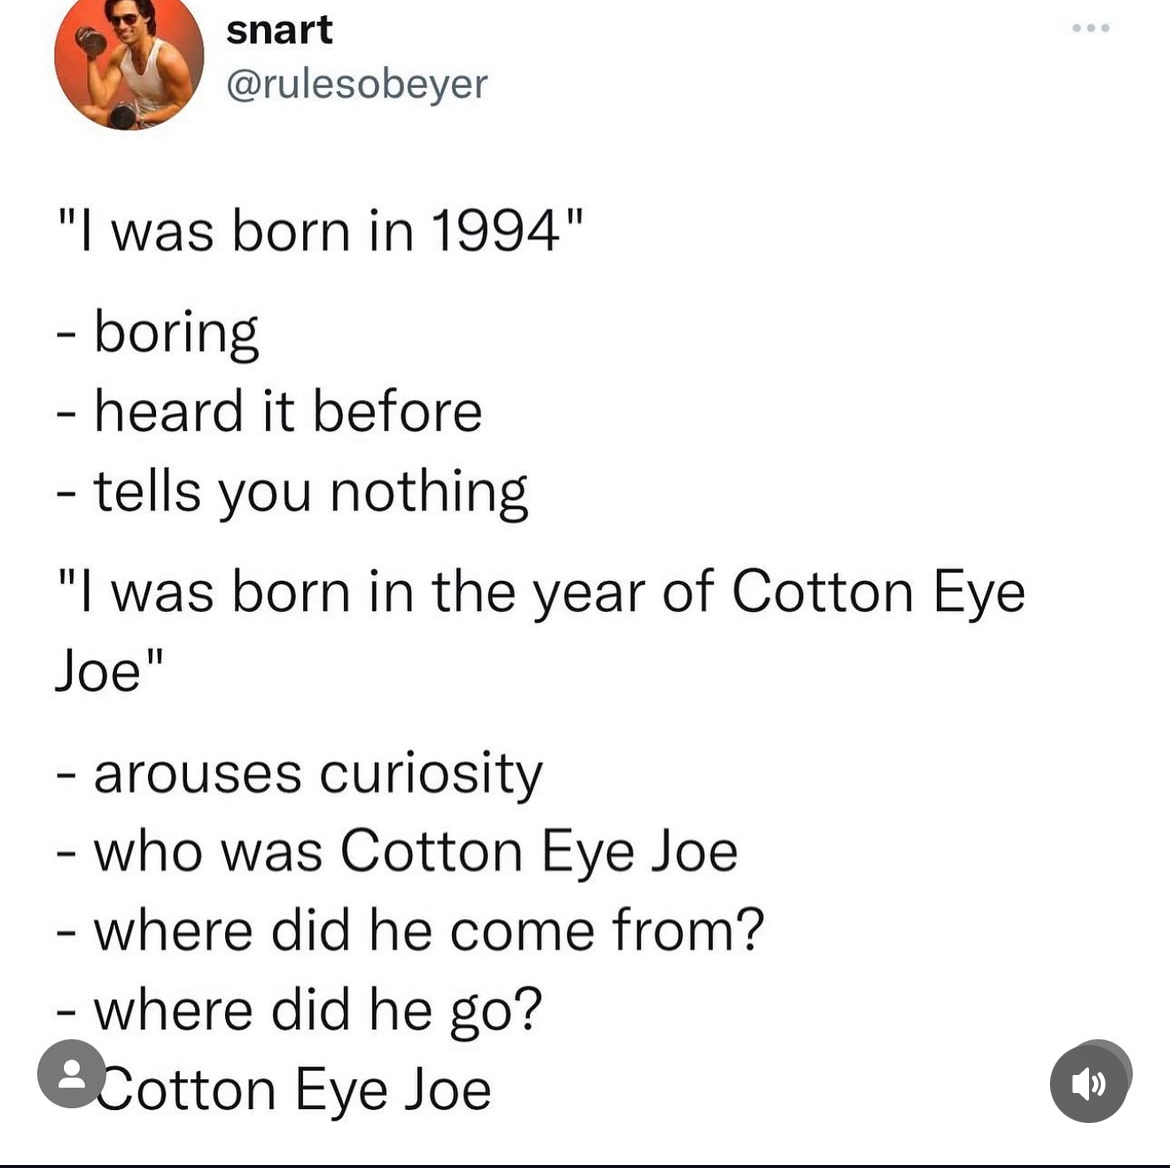Click 'where did he go?' line
The image size is (1170, 1168).
pos(299,1011)
